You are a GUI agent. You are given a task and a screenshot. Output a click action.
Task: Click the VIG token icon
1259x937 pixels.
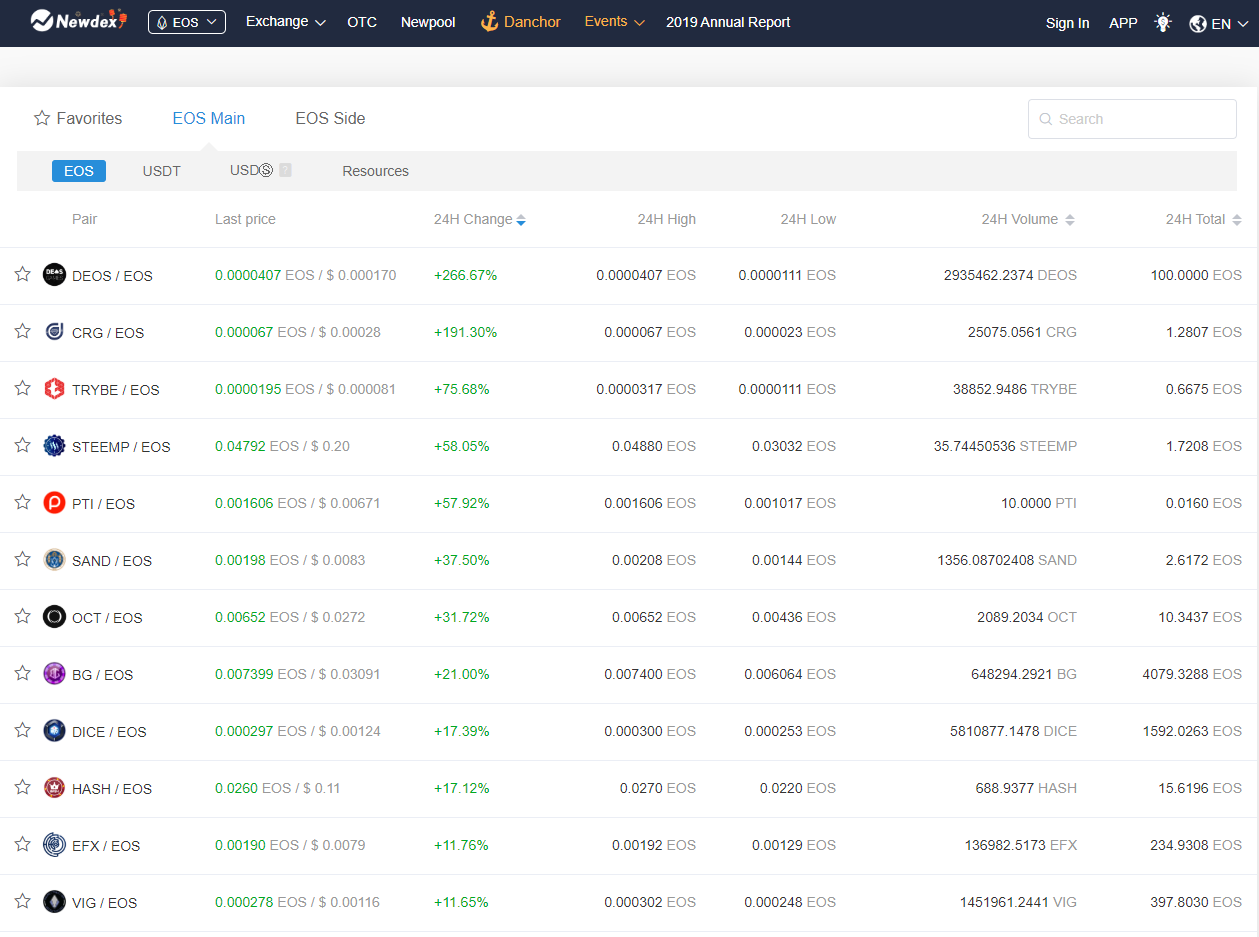coord(54,902)
